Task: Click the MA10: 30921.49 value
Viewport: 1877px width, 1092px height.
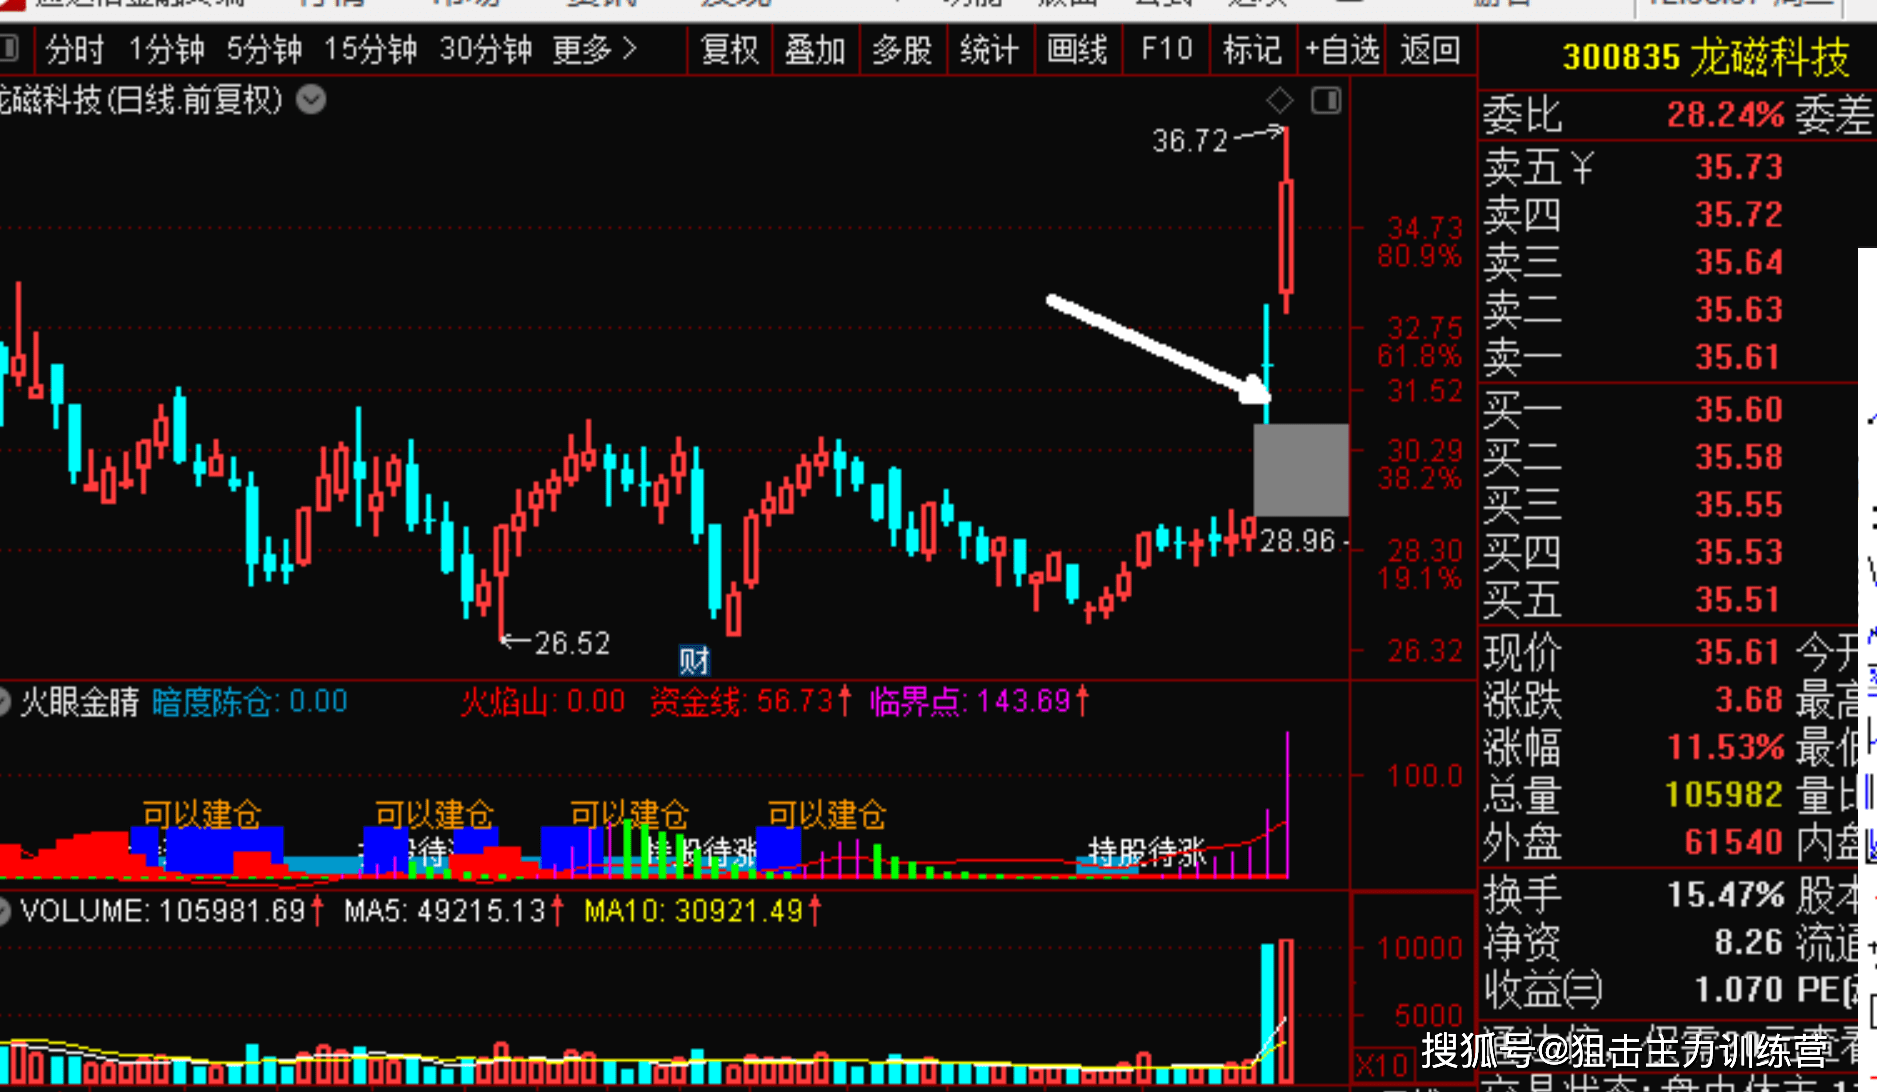Action: click(702, 911)
